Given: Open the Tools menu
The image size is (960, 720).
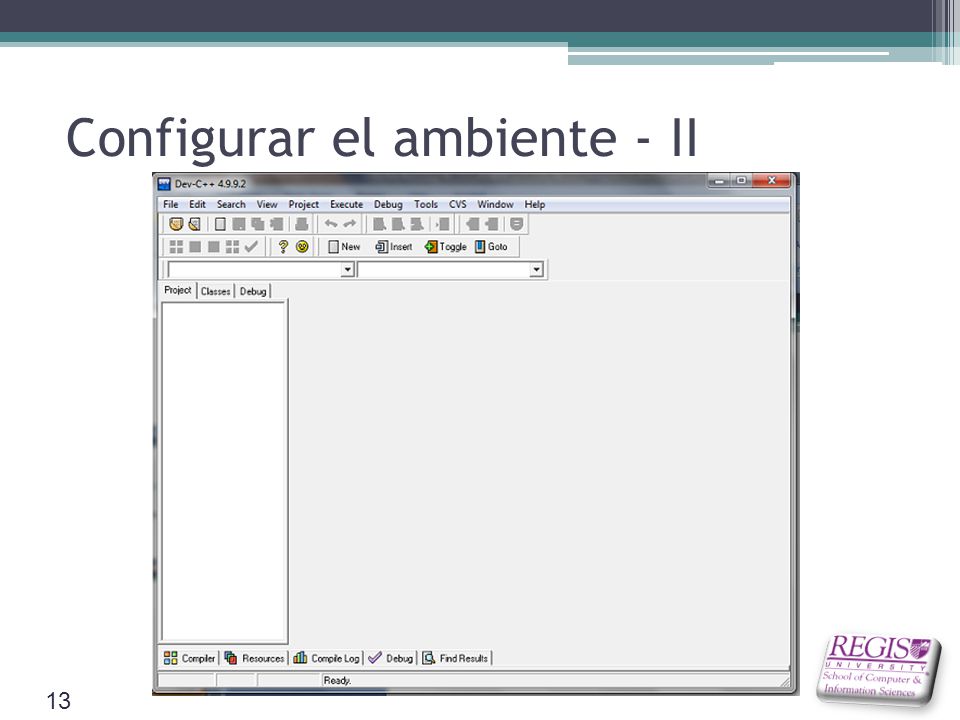Looking at the screenshot, I should [426, 204].
